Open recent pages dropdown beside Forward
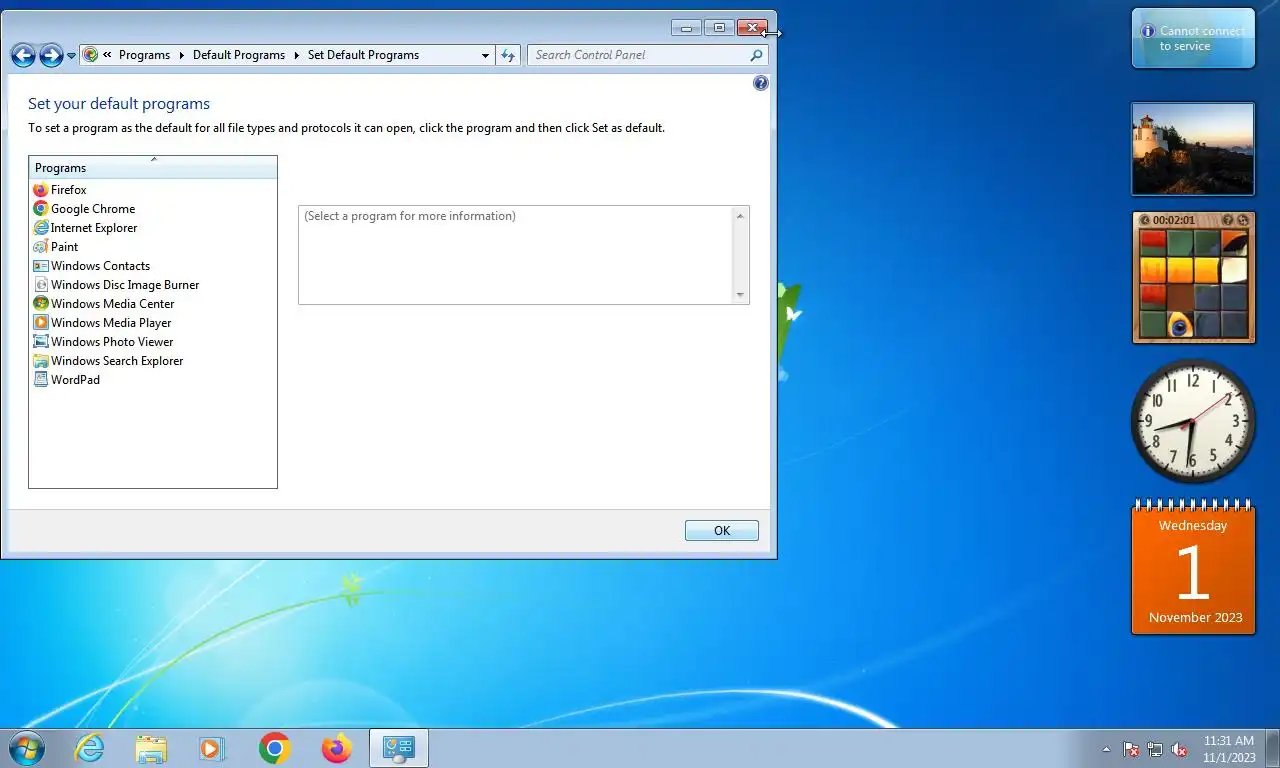The height and width of the screenshot is (768, 1280). click(x=71, y=56)
